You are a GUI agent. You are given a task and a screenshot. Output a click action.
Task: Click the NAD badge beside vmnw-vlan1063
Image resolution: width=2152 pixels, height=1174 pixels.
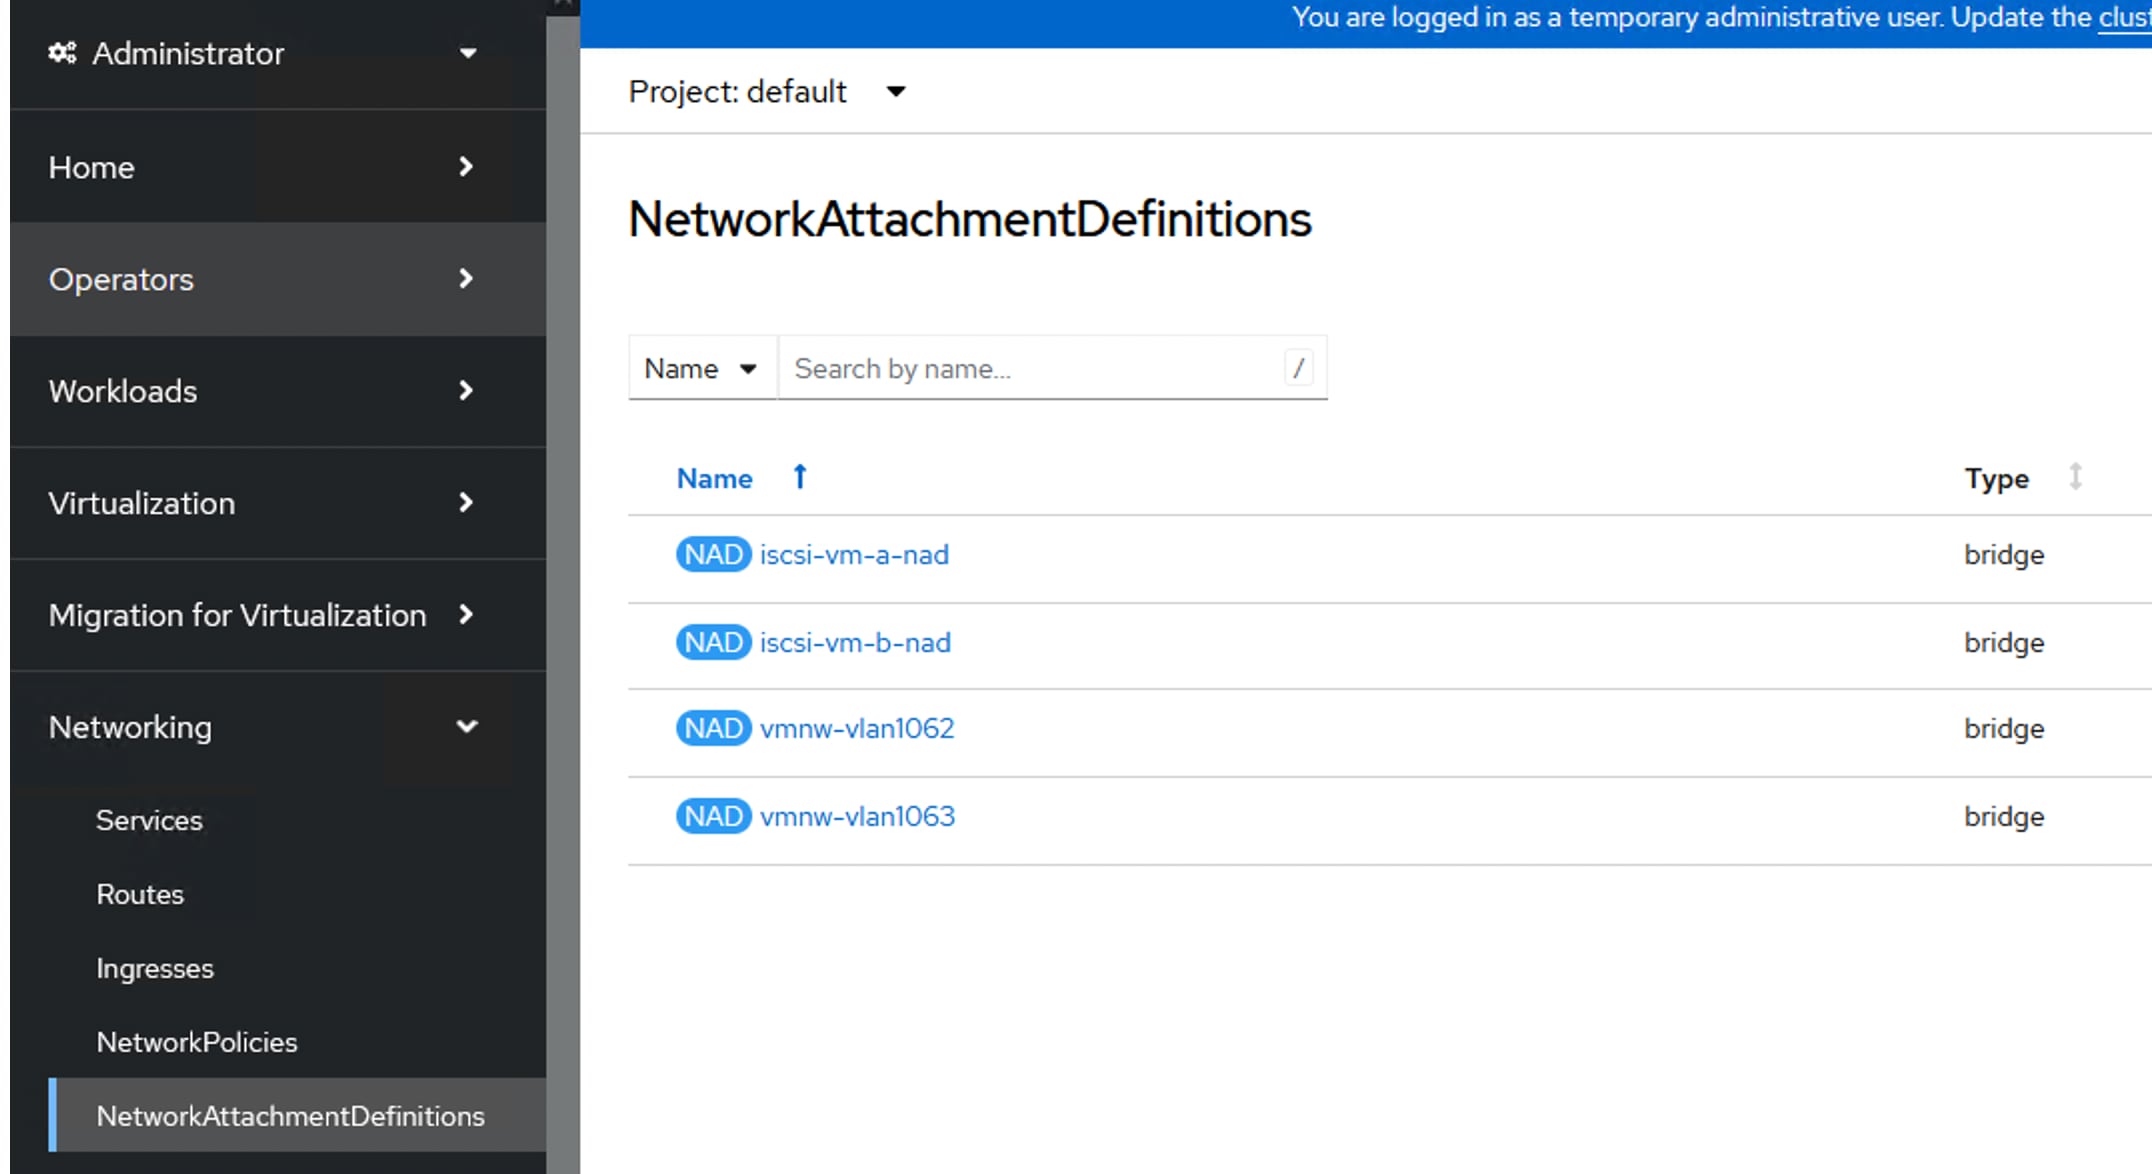tap(713, 817)
